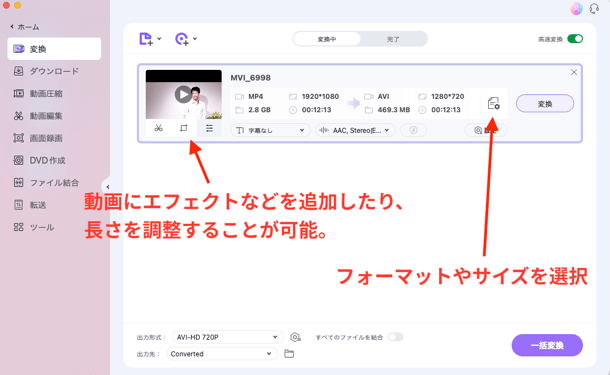Open the 出力先 Converted dropdown
The width and height of the screenshot is (610, 375).
click(x=222, y=354)
